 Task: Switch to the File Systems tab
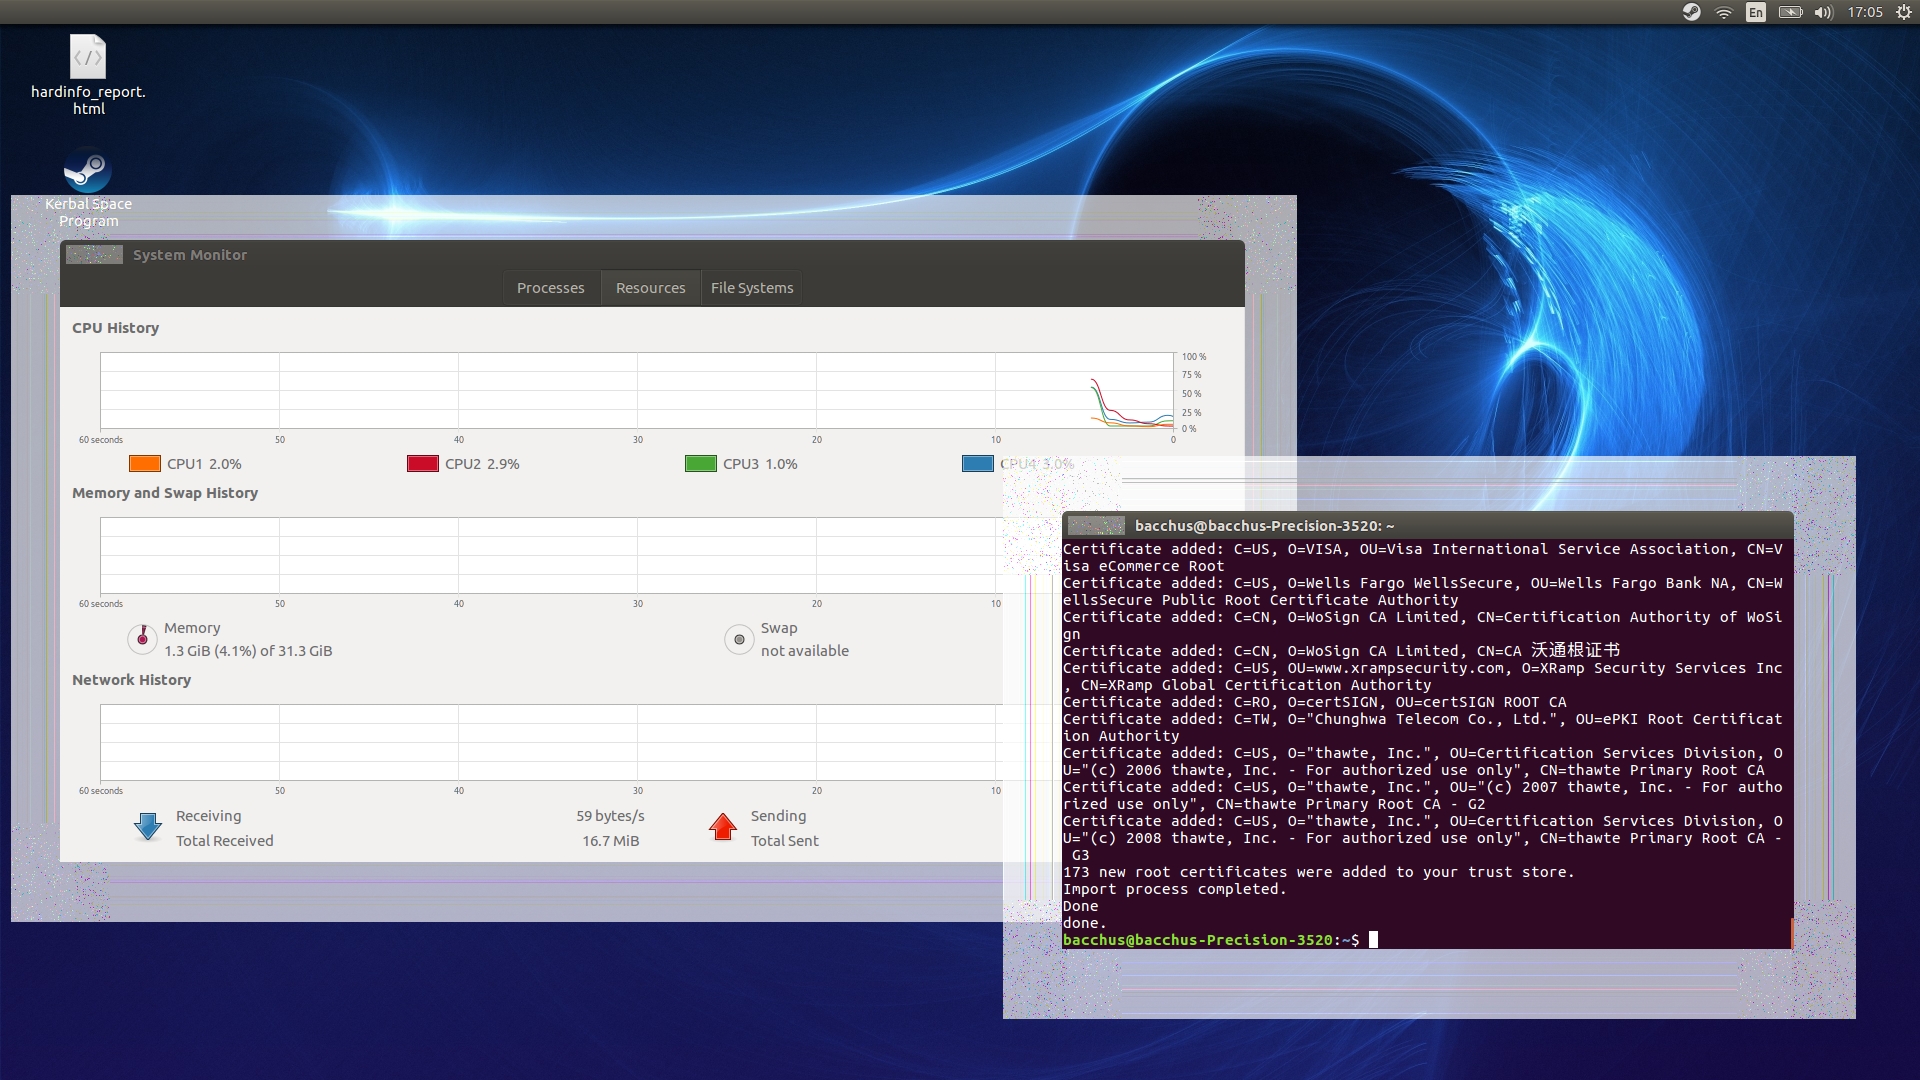point(752,288)
